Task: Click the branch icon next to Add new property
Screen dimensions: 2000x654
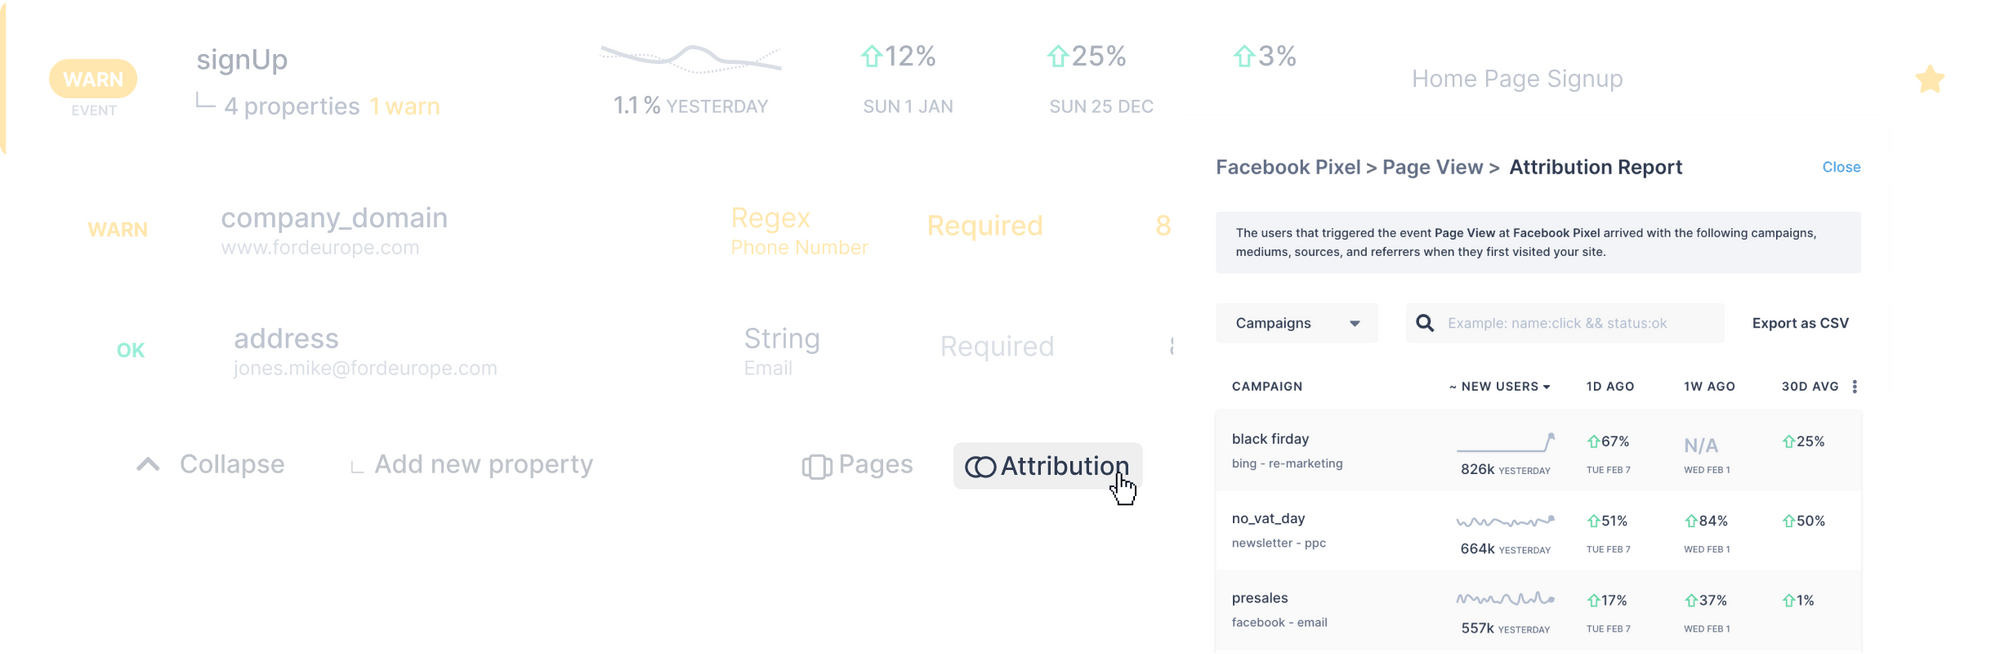Action: [357, 464]
